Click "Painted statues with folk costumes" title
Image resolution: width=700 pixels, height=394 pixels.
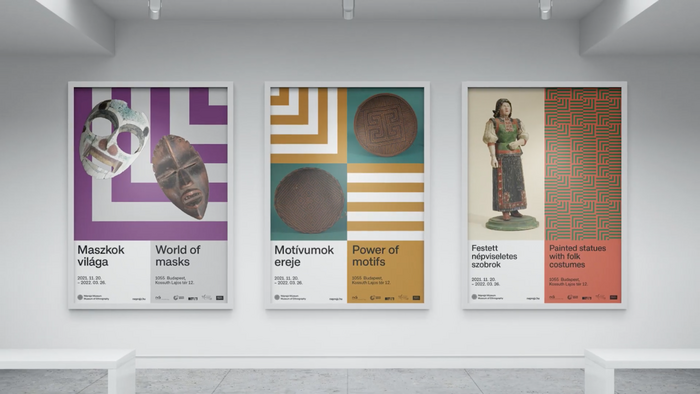[577, 256]
